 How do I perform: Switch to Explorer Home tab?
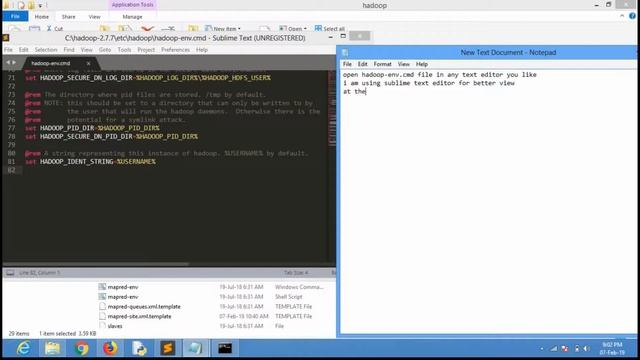point(42,17)
